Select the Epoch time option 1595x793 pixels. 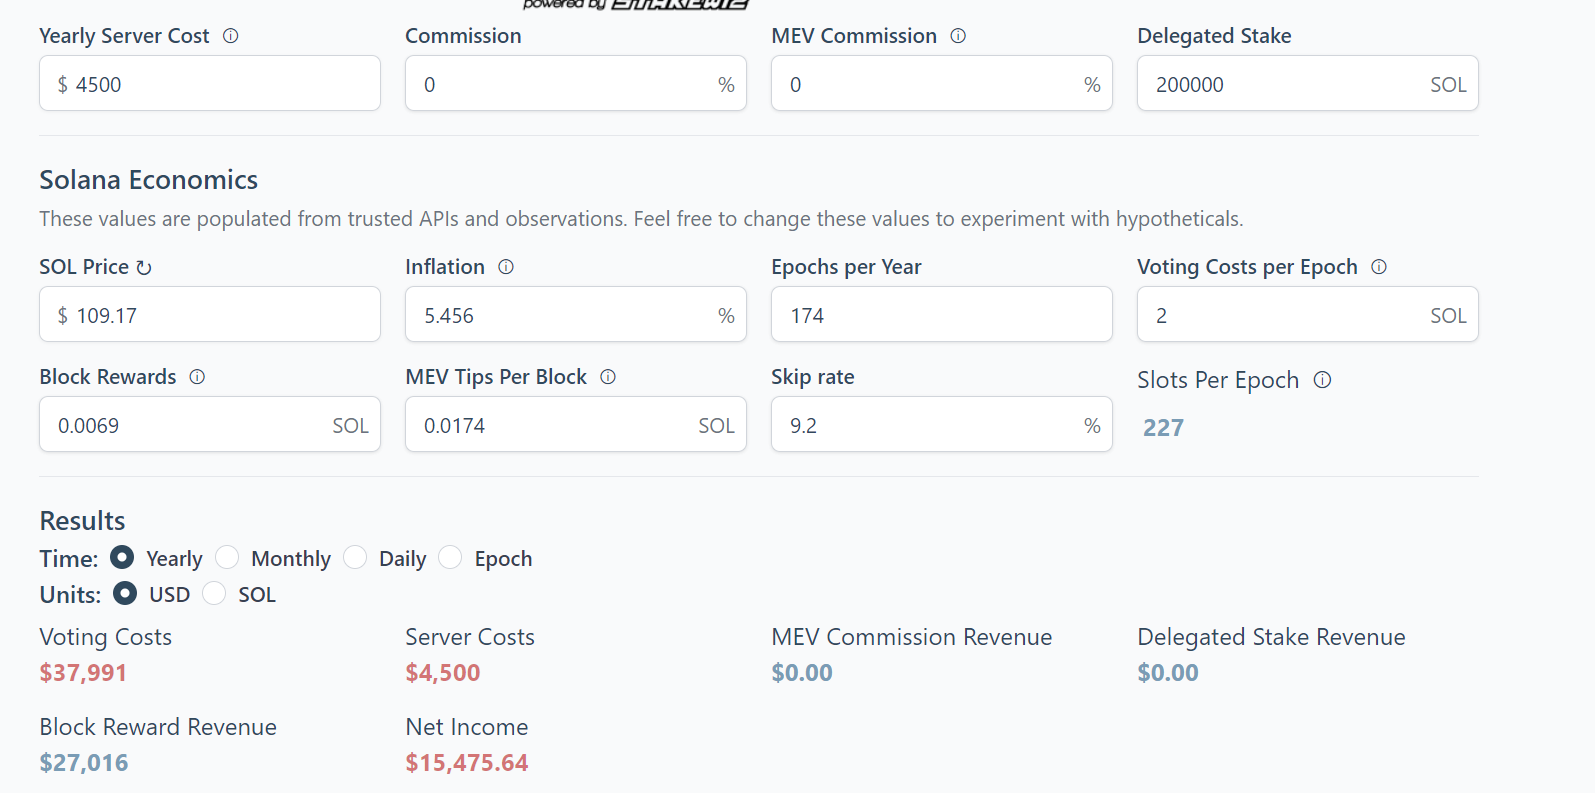pyautogui.click(x=450, y=557)
